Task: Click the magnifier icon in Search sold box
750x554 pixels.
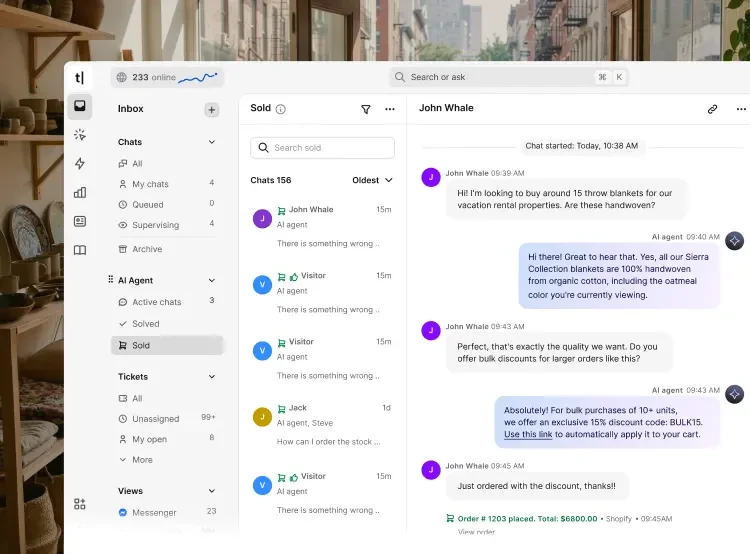Action: (x=263, y=147)
